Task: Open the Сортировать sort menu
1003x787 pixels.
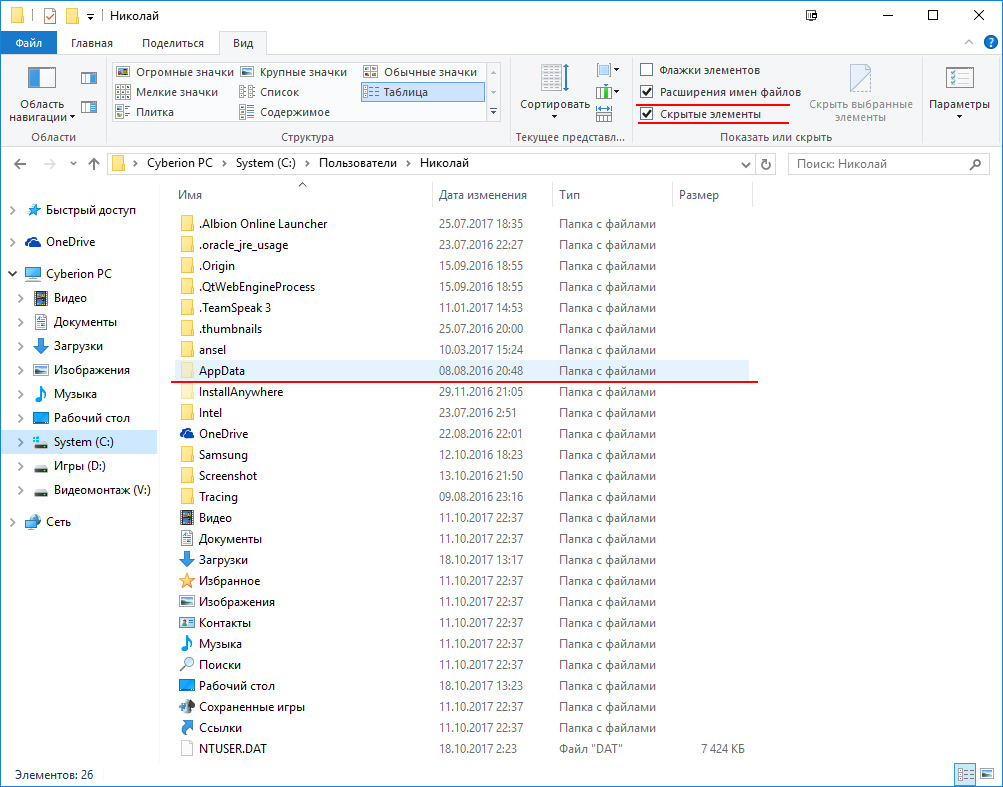Action: coord(555,91)
